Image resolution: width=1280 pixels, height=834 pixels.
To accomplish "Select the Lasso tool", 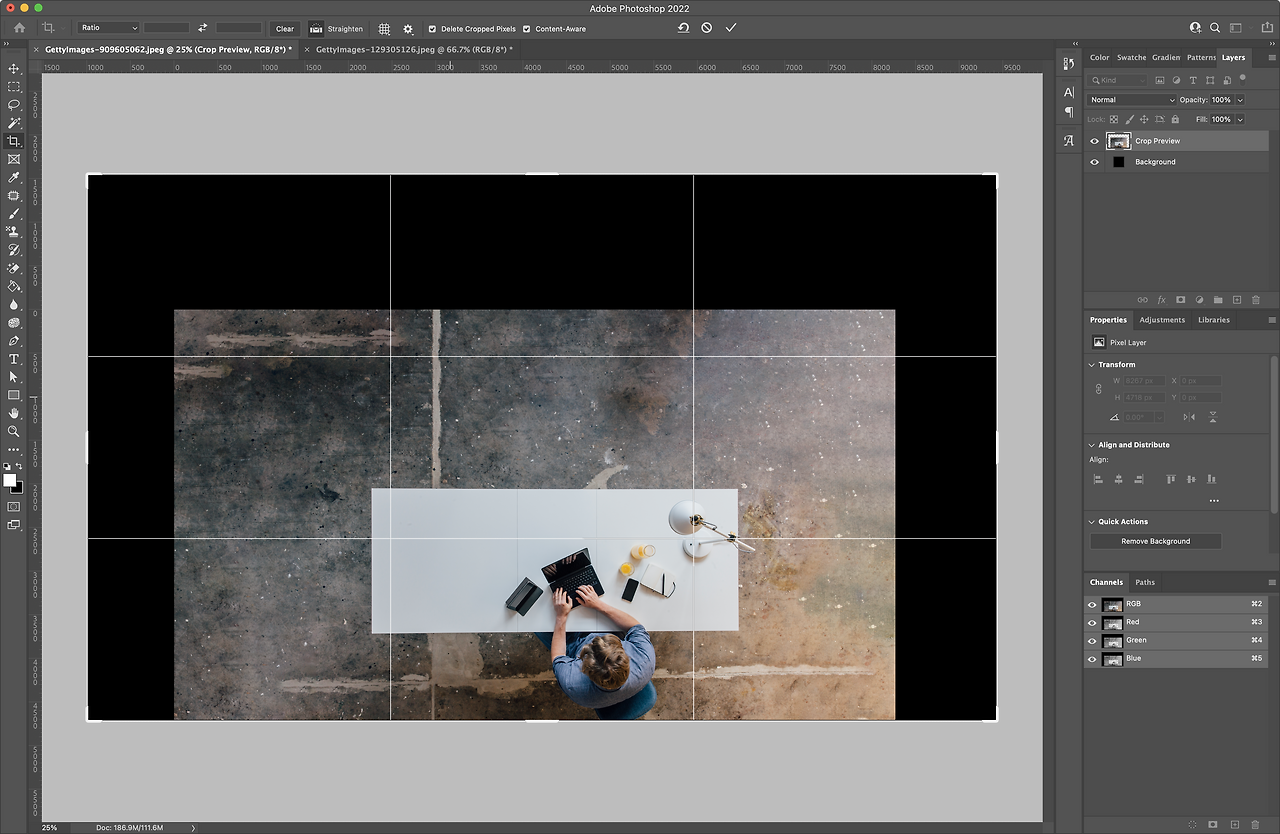I will [x=14, y=105].
